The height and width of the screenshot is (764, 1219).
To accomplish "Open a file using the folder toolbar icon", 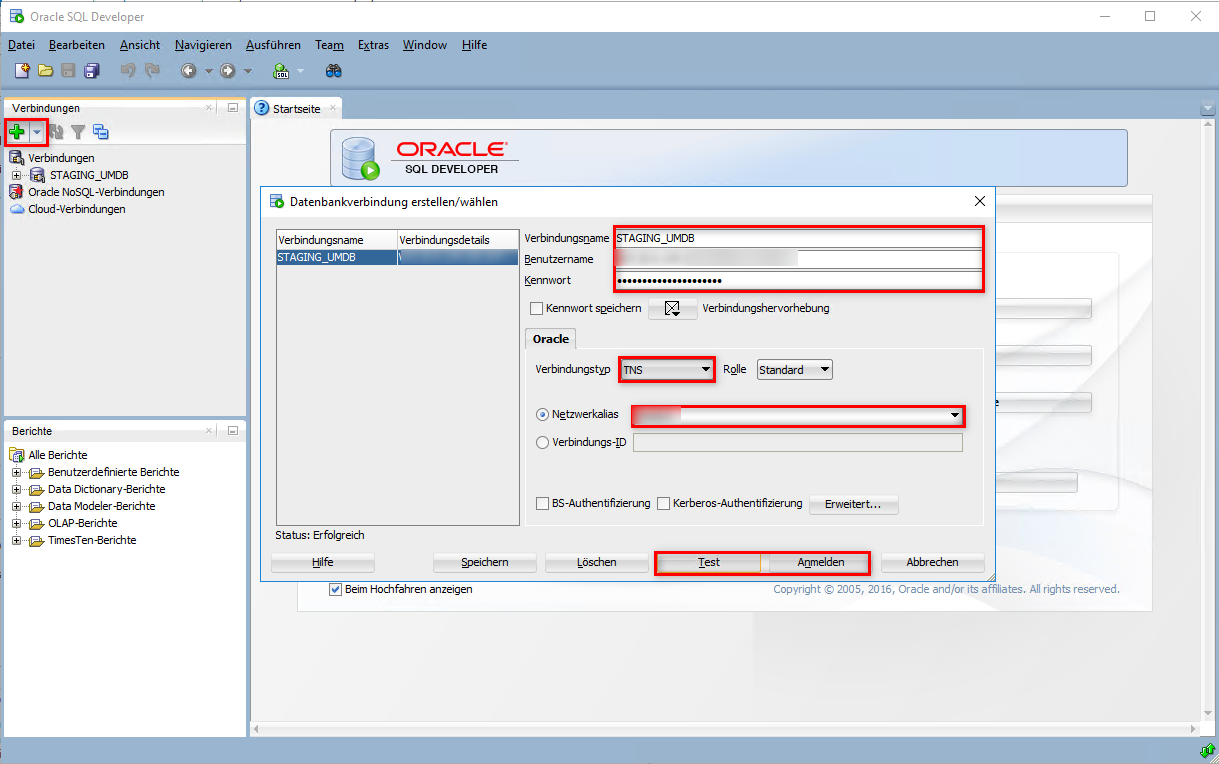I will tap(44, 70).
